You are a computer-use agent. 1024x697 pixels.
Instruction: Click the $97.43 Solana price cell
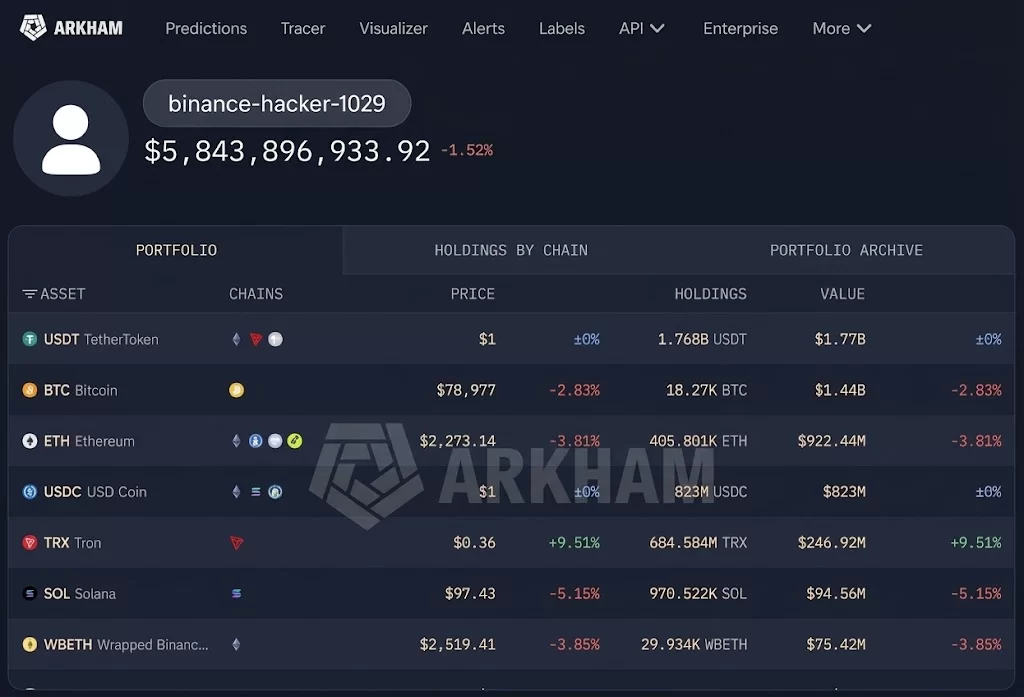(x=470, y=593)
